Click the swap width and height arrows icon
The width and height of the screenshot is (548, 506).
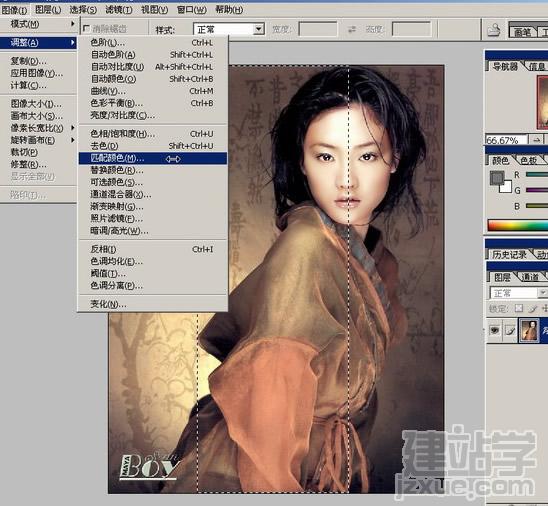[x=352, y=30]
